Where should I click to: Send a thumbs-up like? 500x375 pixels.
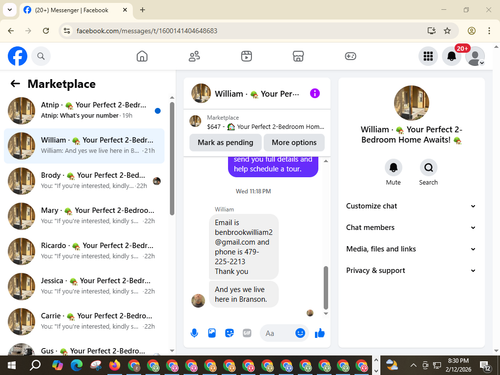(320, 333)
